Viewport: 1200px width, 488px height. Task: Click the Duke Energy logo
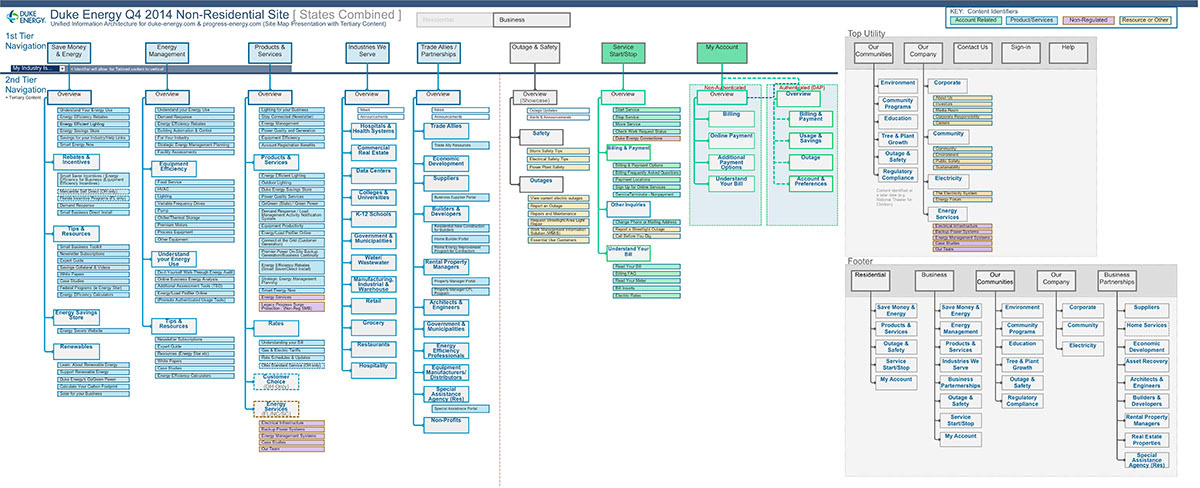point(24,18)
